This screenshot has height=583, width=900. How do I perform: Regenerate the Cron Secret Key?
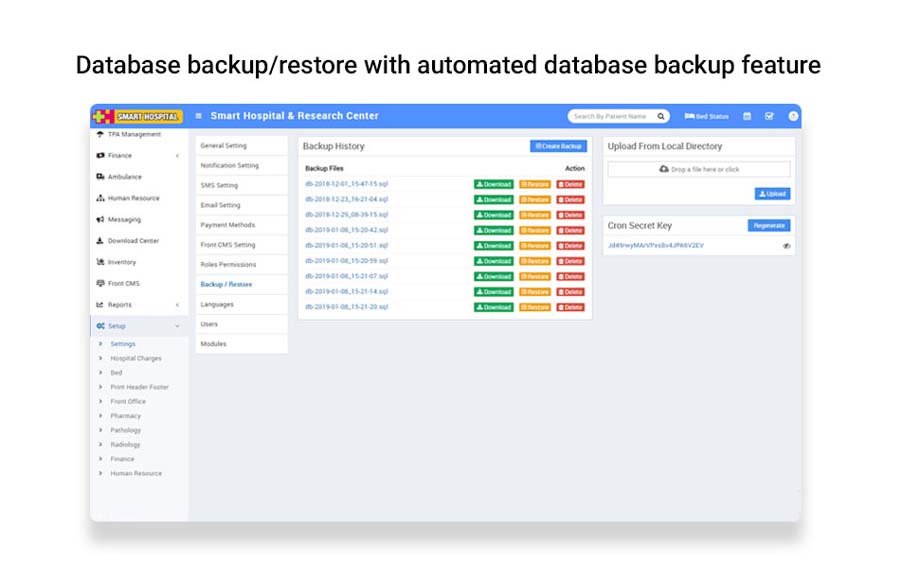click(x=769, y=226)
